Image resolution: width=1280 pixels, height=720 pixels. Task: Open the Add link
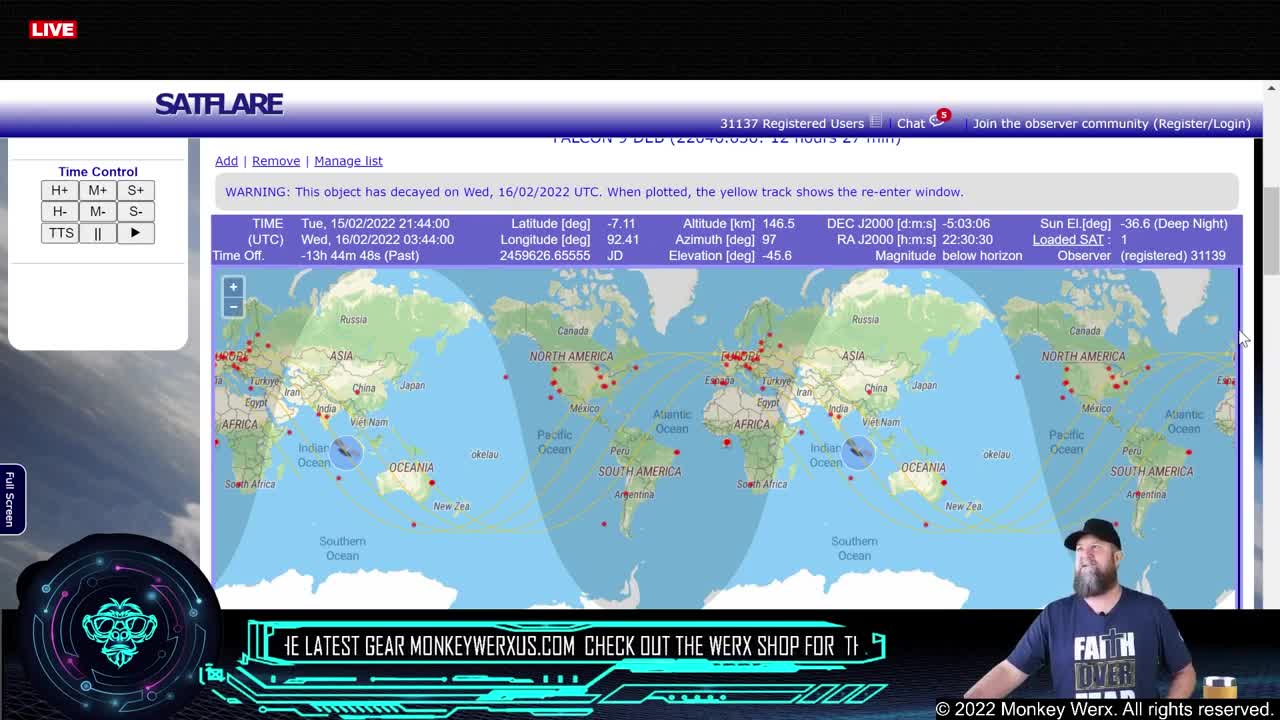click(x=226, y=161)
